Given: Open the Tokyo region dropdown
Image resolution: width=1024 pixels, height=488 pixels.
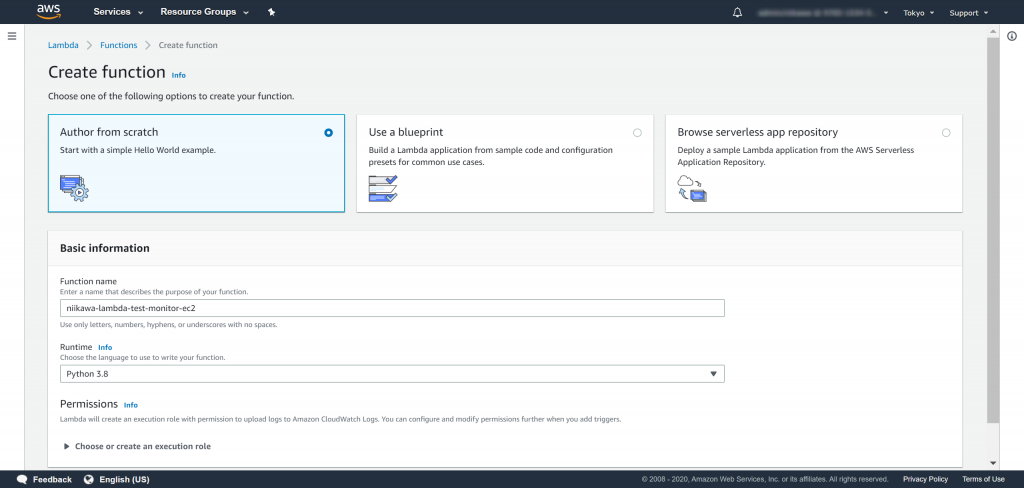Looking at the screenshot, I should pos(919,13).
